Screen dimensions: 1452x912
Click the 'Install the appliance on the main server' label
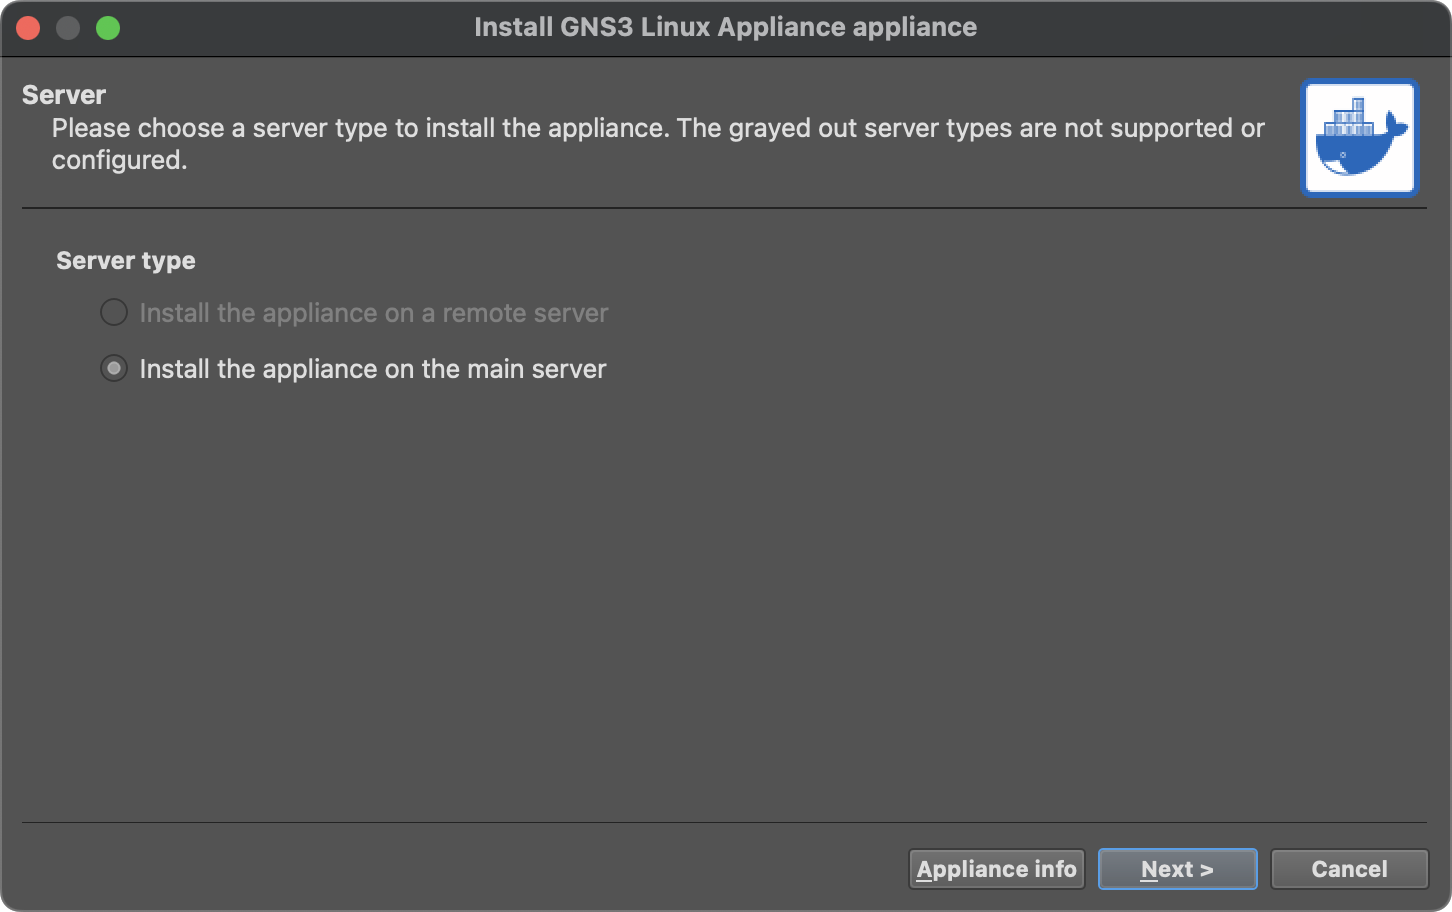(x=373, y=369)
